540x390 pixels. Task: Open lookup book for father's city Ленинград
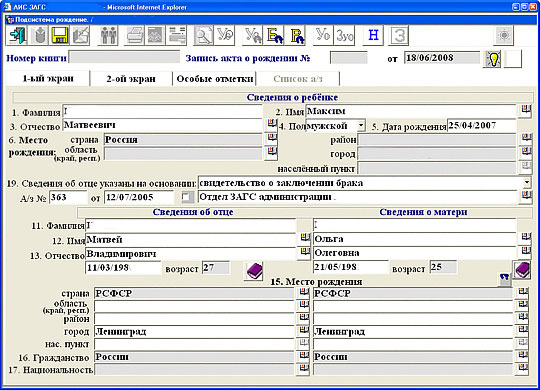pos(303,331)
